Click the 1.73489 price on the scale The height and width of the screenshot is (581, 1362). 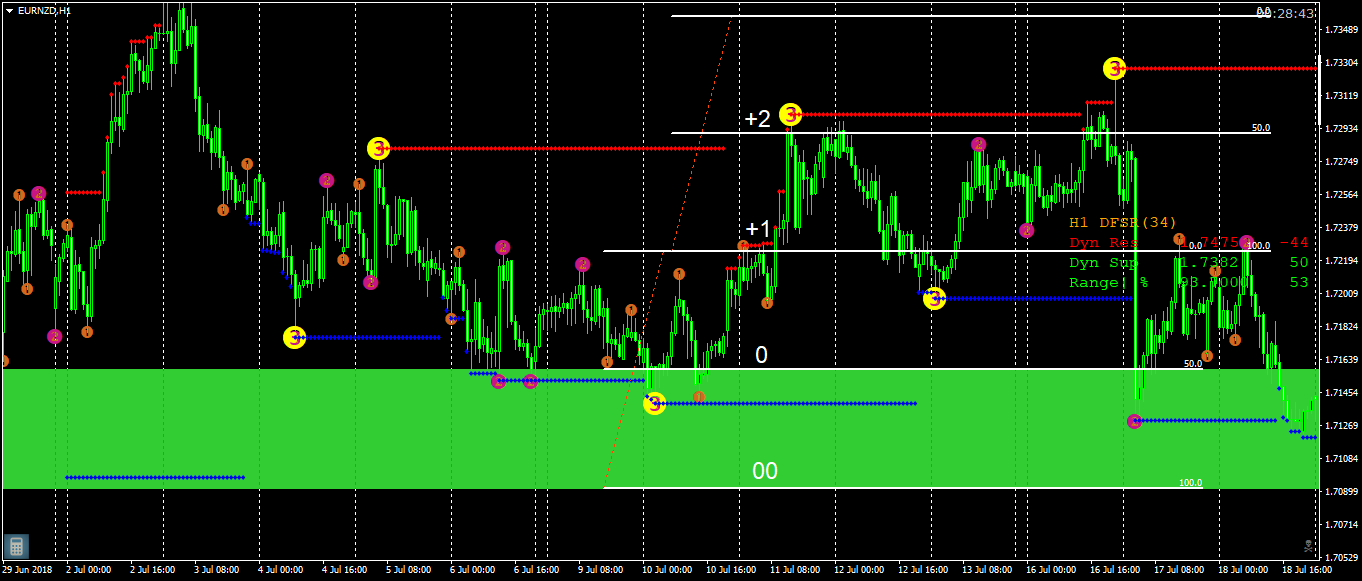[1341, 30]
